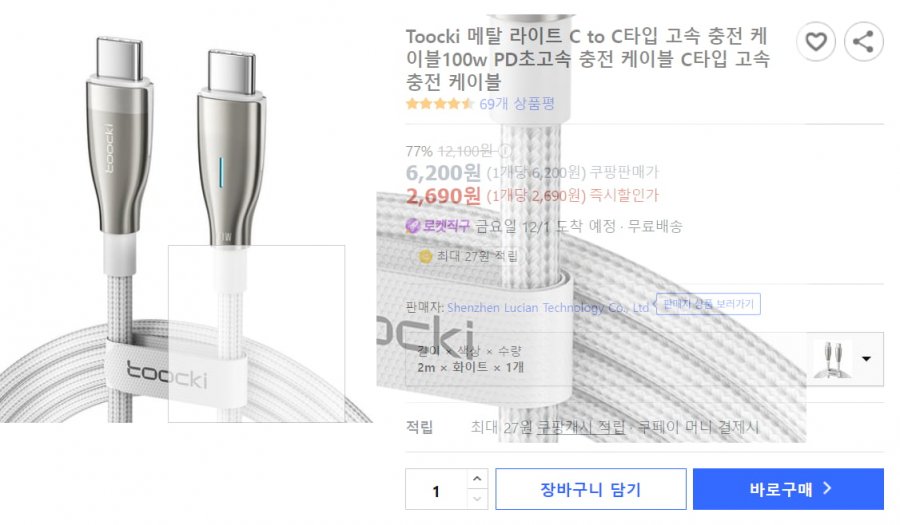Click the 장바구니 담기 button

tap(591, 489)
